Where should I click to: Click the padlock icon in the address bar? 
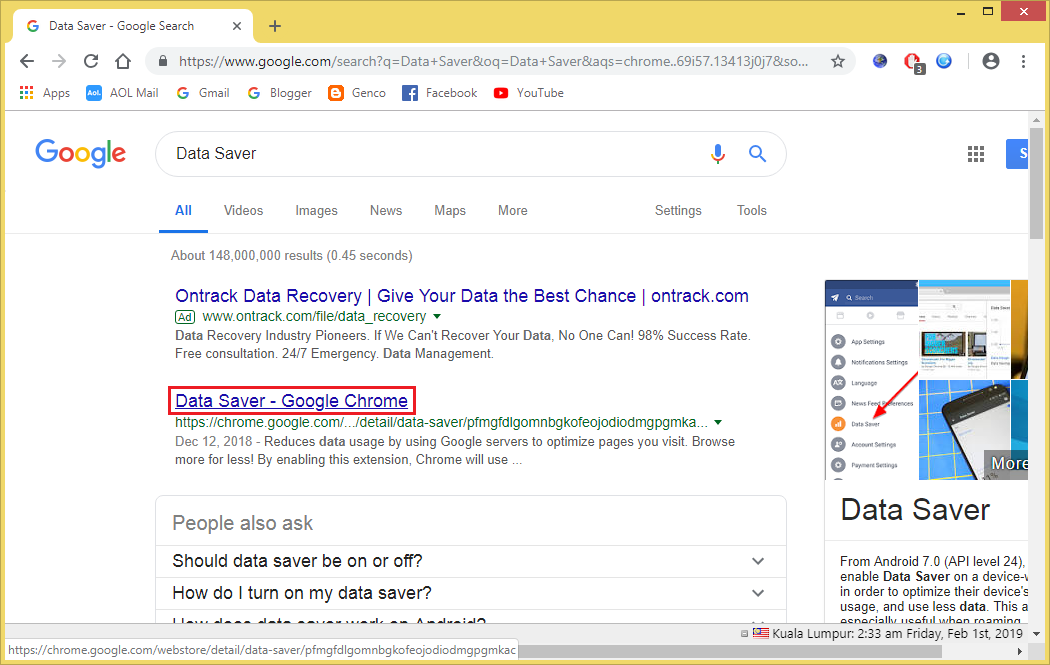162,61
